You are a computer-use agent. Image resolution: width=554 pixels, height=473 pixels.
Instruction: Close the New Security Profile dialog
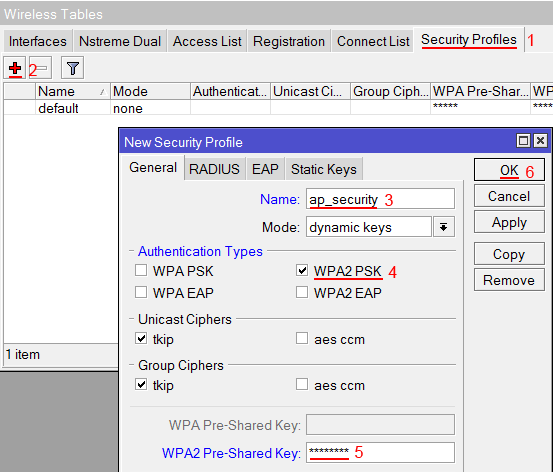click(540, 141)
